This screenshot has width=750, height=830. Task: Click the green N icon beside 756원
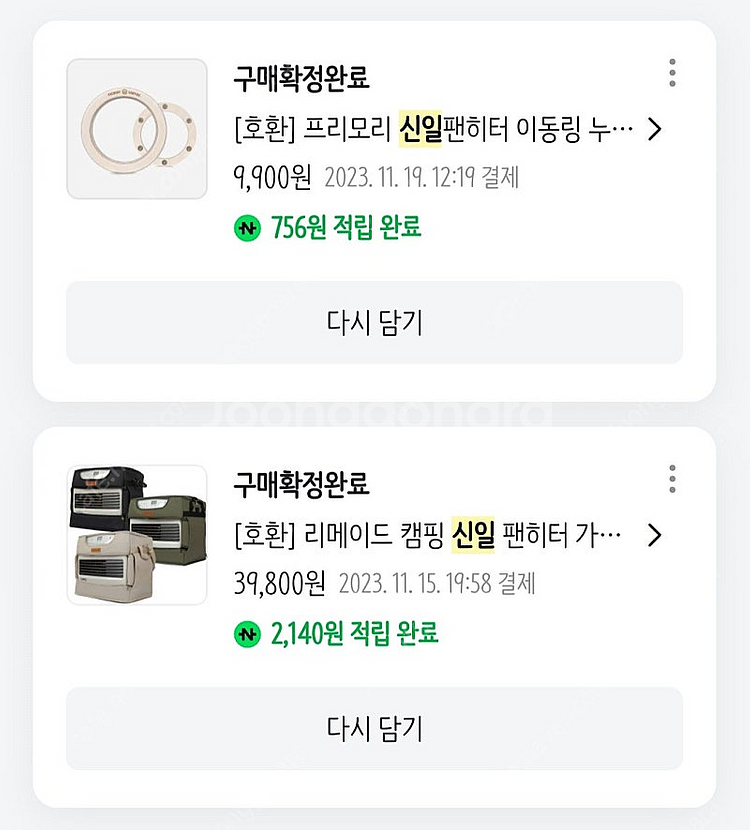(246, 228)
